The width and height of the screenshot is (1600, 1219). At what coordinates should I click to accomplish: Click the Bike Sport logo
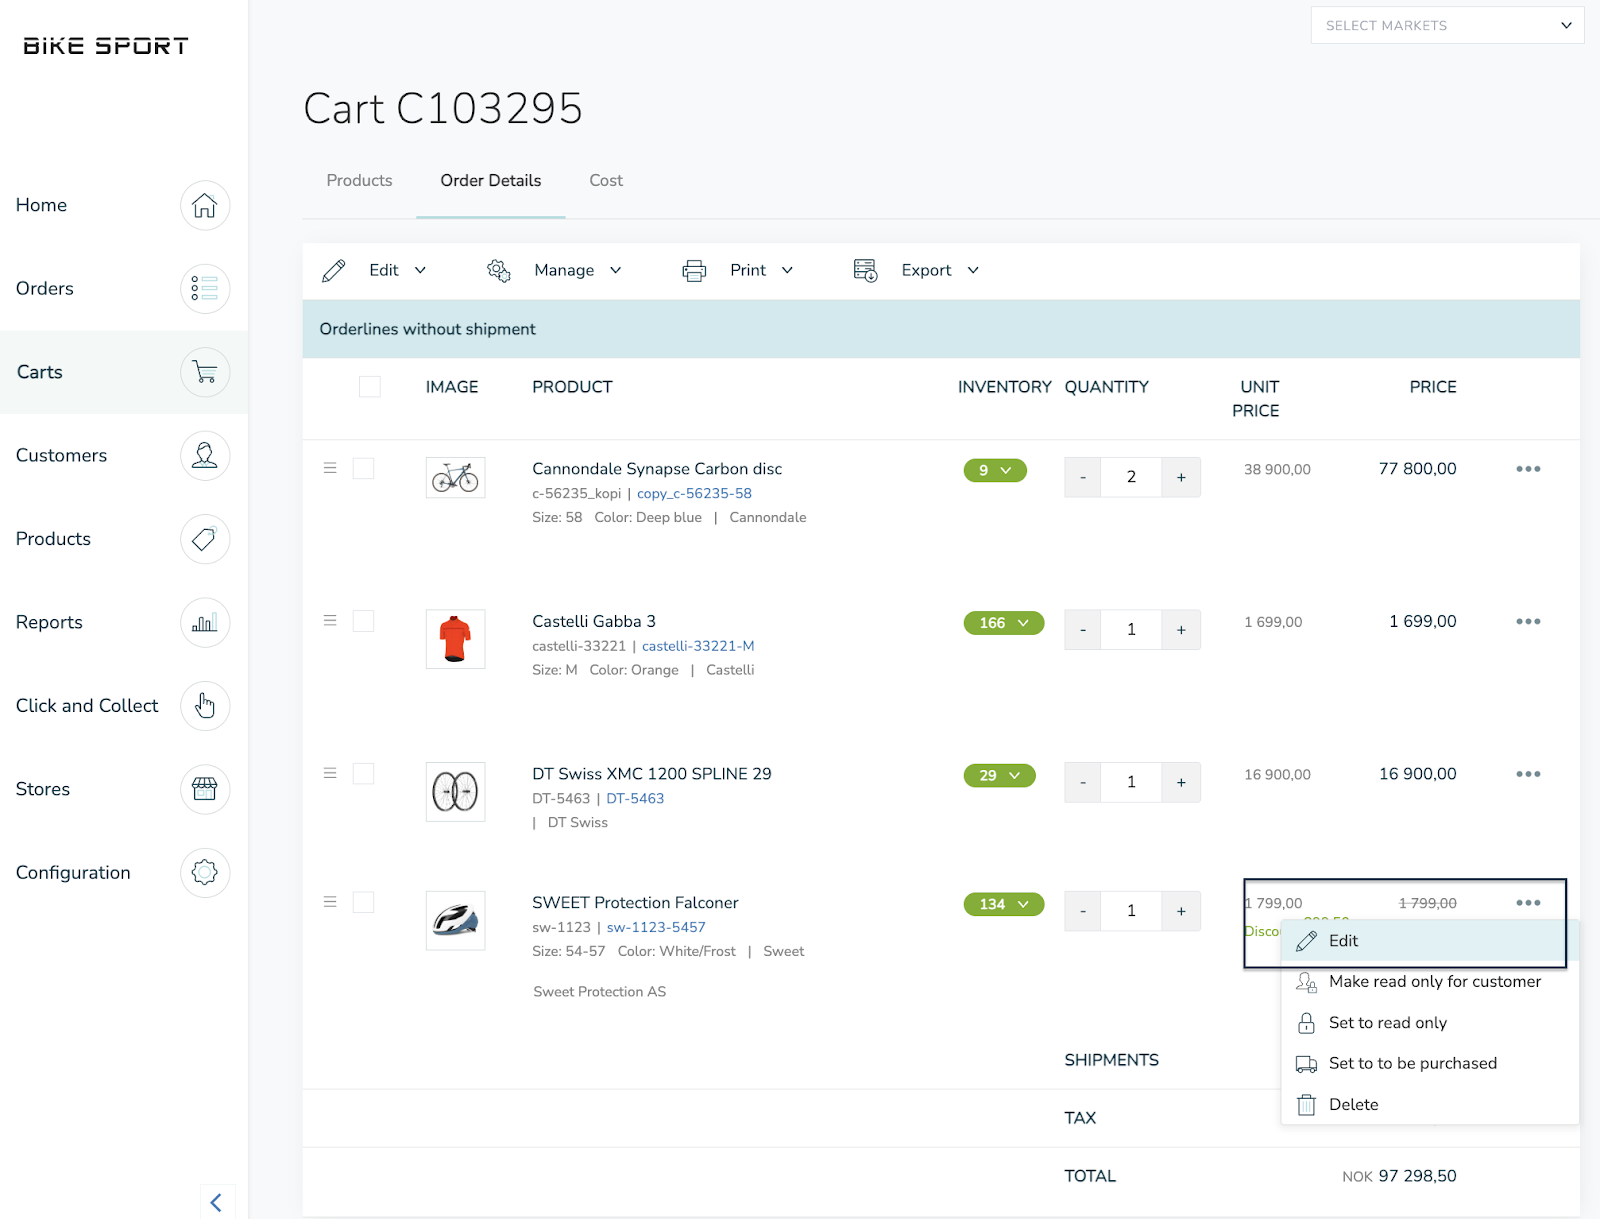(x=106, y=46)
